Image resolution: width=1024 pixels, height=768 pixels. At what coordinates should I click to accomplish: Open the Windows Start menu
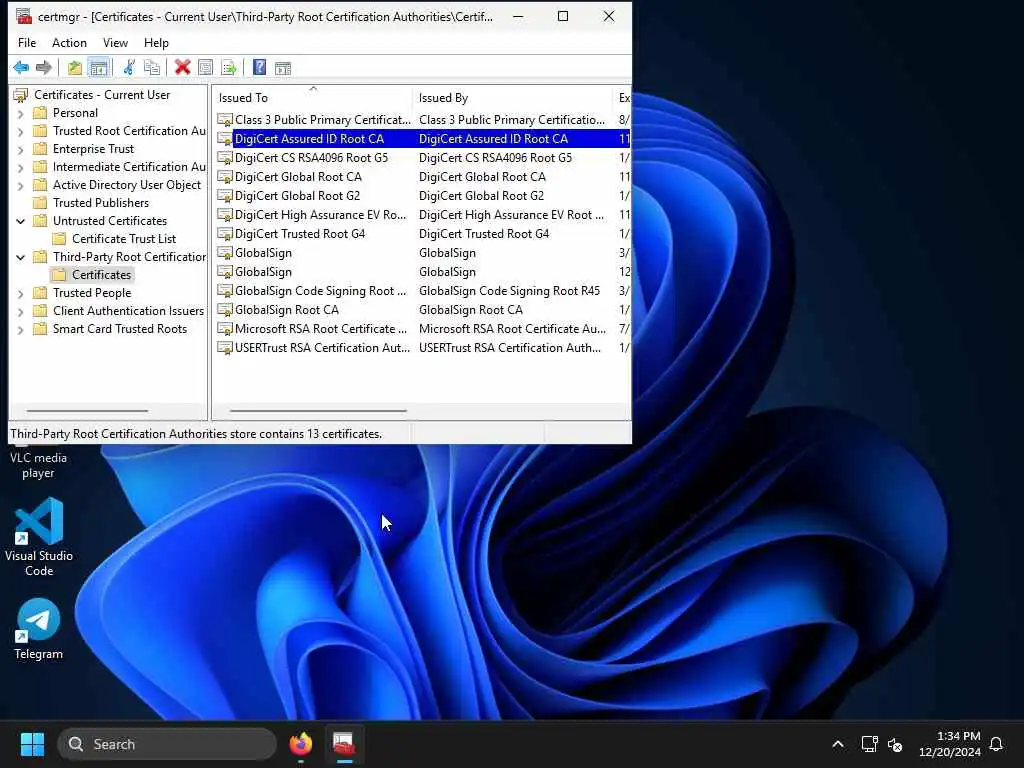[32, 744]
